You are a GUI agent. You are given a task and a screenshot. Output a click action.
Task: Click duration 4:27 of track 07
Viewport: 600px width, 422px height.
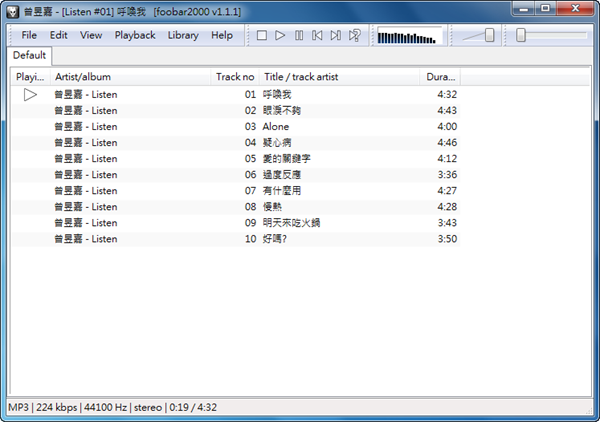447,191
